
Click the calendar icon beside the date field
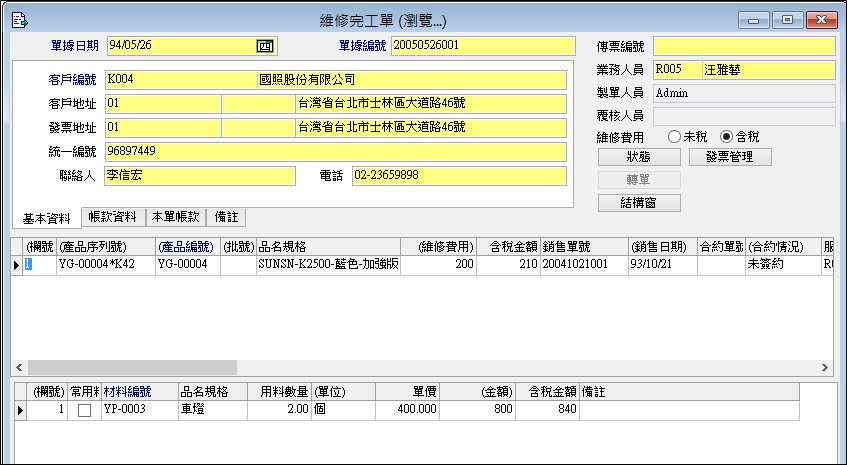pyautogui.click(x=265, y=46)
